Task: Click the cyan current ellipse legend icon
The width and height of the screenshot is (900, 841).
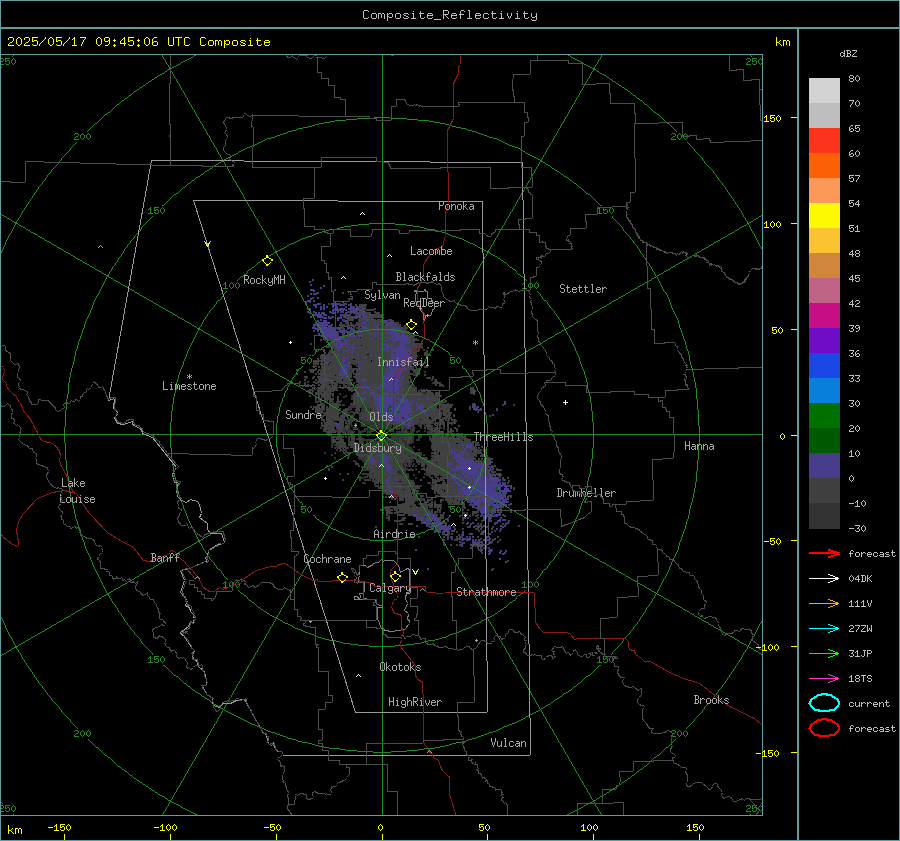Action: pyautogui.click(x=824, y=703)
